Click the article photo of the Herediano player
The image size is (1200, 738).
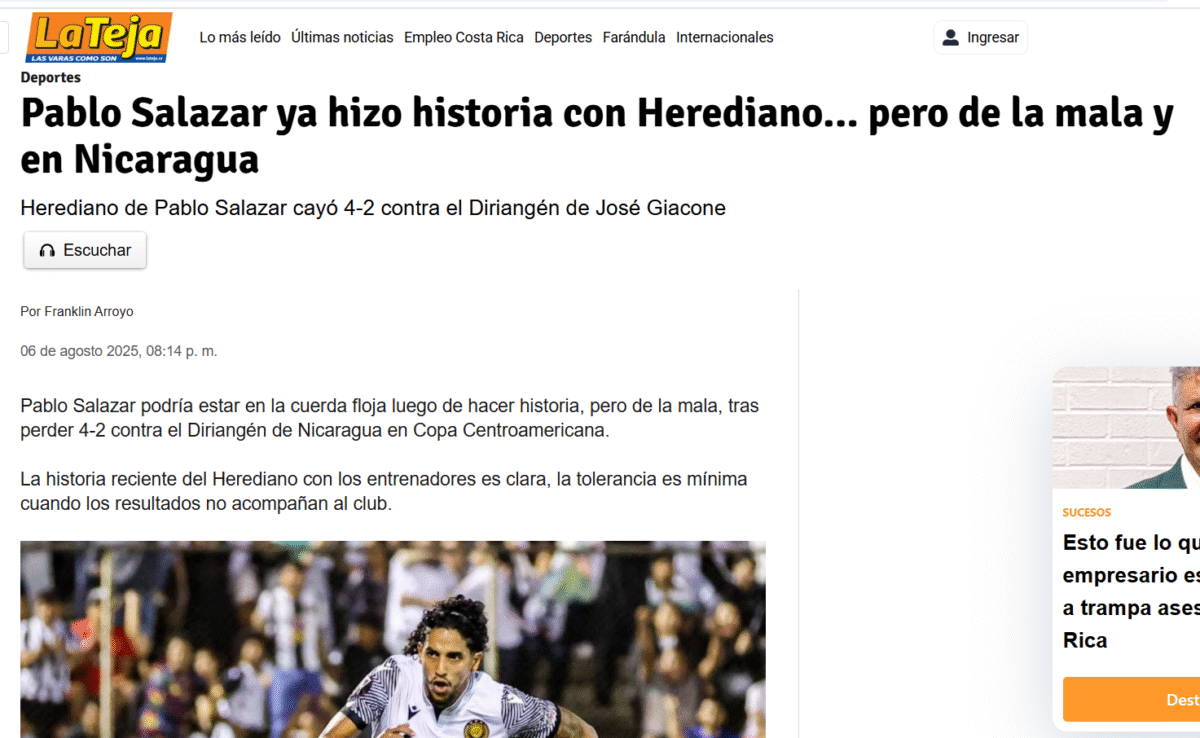[x=393, y=640]
